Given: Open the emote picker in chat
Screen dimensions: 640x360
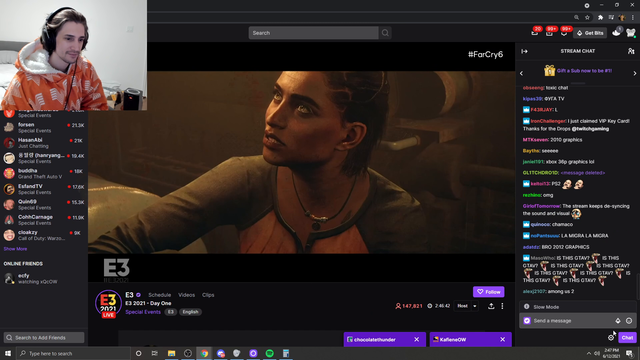Looking at the screenshot, I should point(629,321).
